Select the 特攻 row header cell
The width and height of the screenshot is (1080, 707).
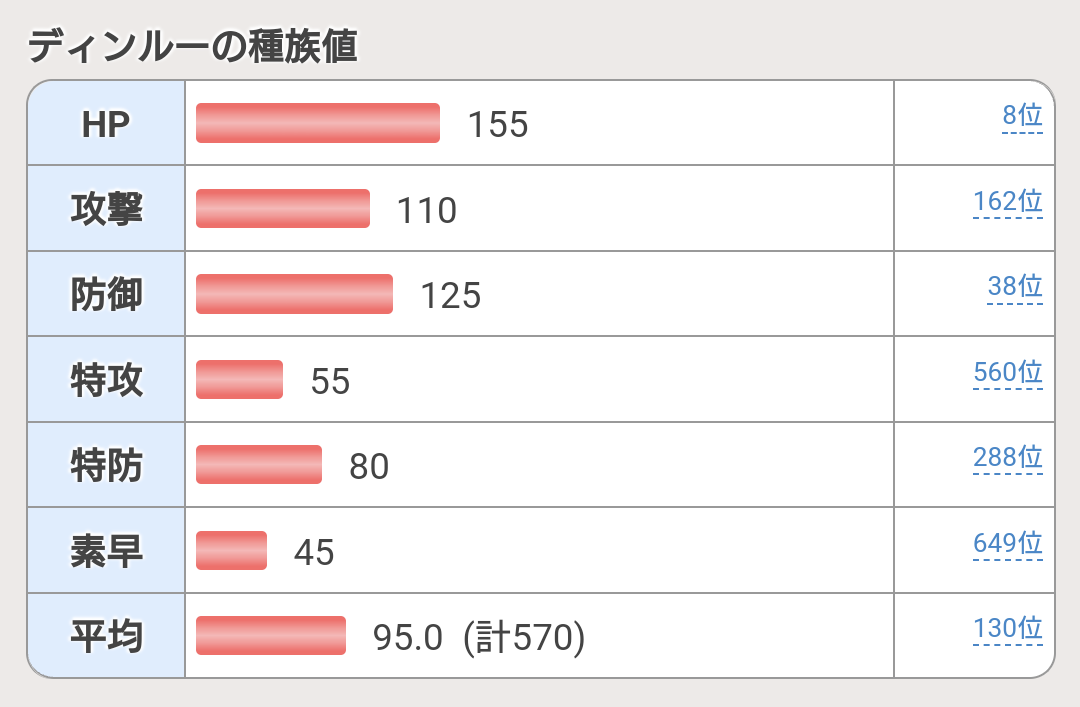106,379
